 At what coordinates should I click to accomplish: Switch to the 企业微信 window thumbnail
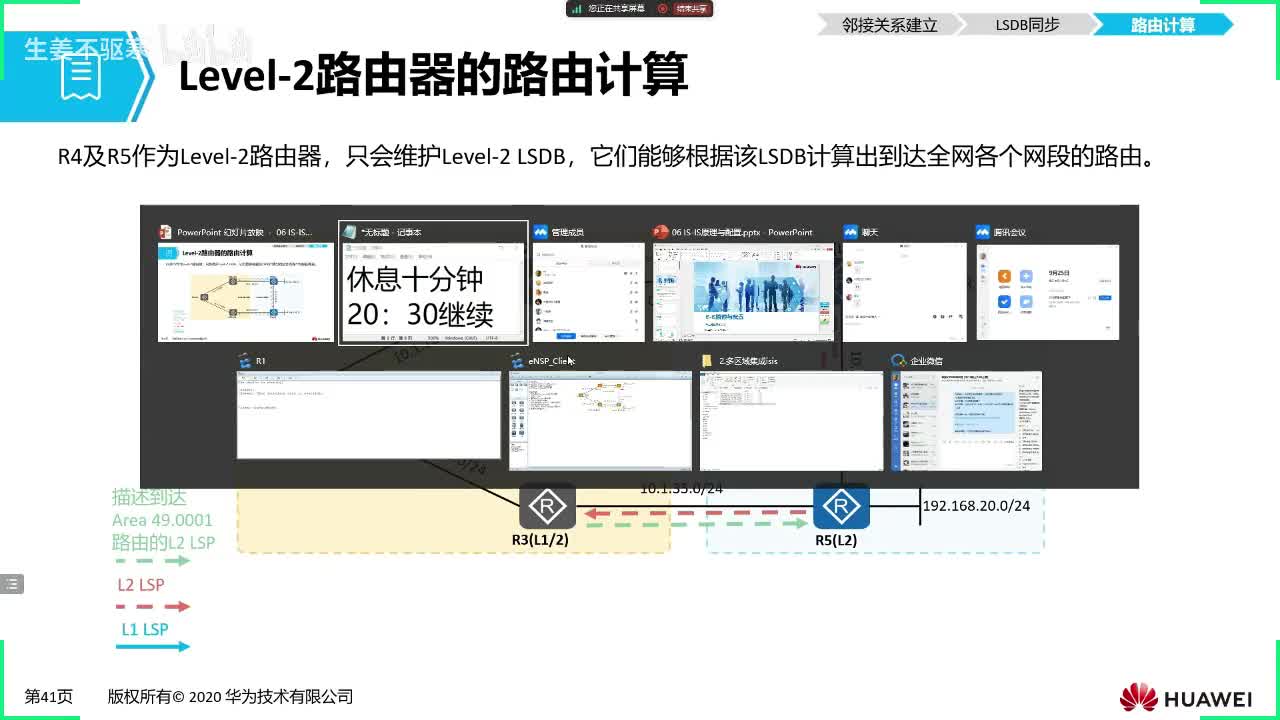click(x=966, y=420)
